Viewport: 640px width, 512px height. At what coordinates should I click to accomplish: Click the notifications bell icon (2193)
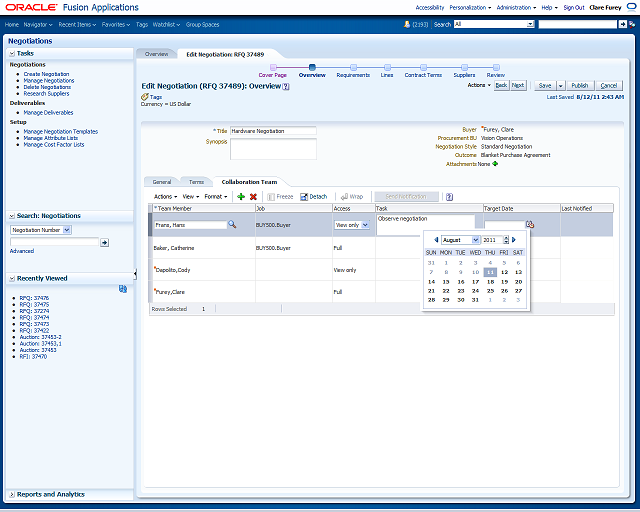407,24
